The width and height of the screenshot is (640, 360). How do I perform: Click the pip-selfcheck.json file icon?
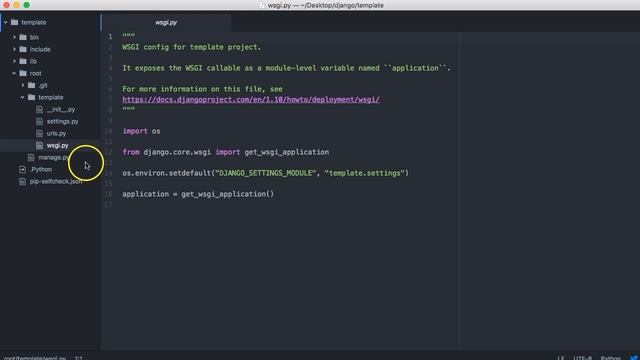pyautogui.click(x=22, y=181)
